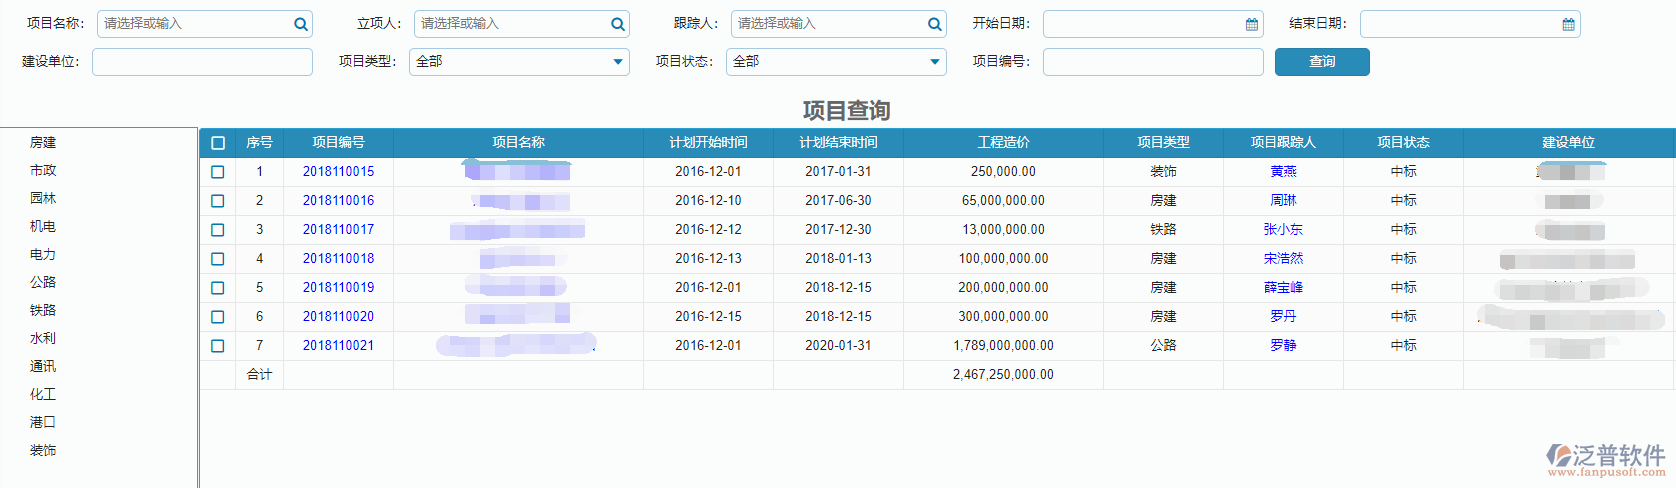
Task: Open project number link 2018110015
Action: (338, 172)
